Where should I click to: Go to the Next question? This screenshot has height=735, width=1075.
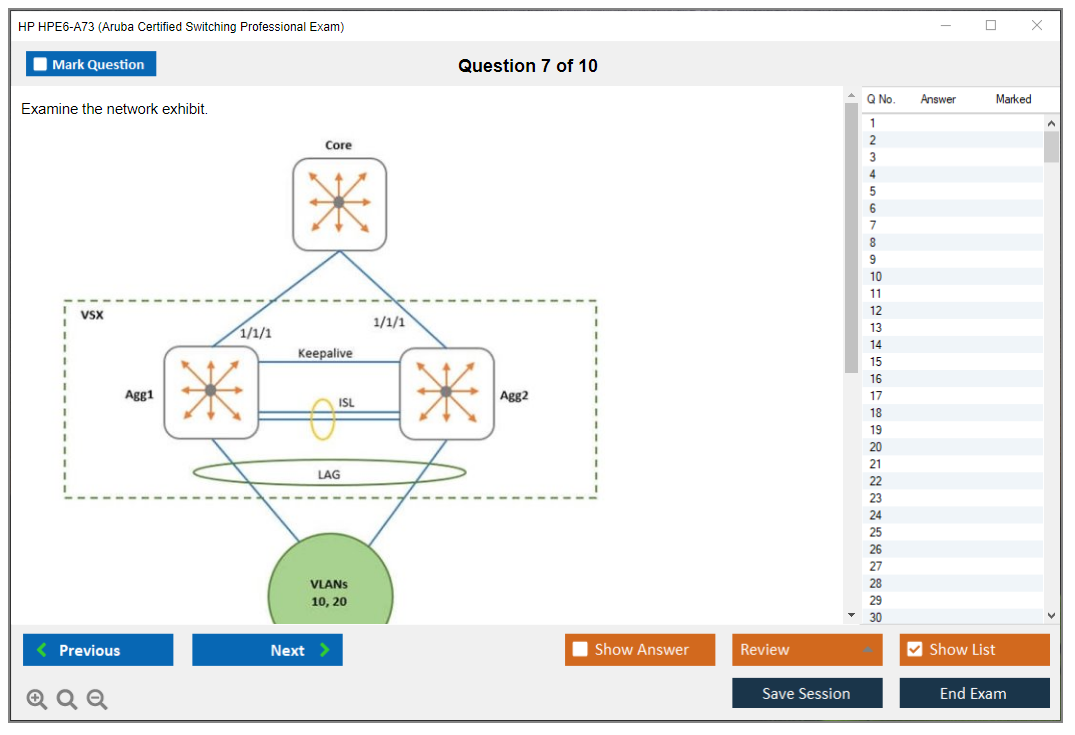pyautogui.click(x=267, y=650)
